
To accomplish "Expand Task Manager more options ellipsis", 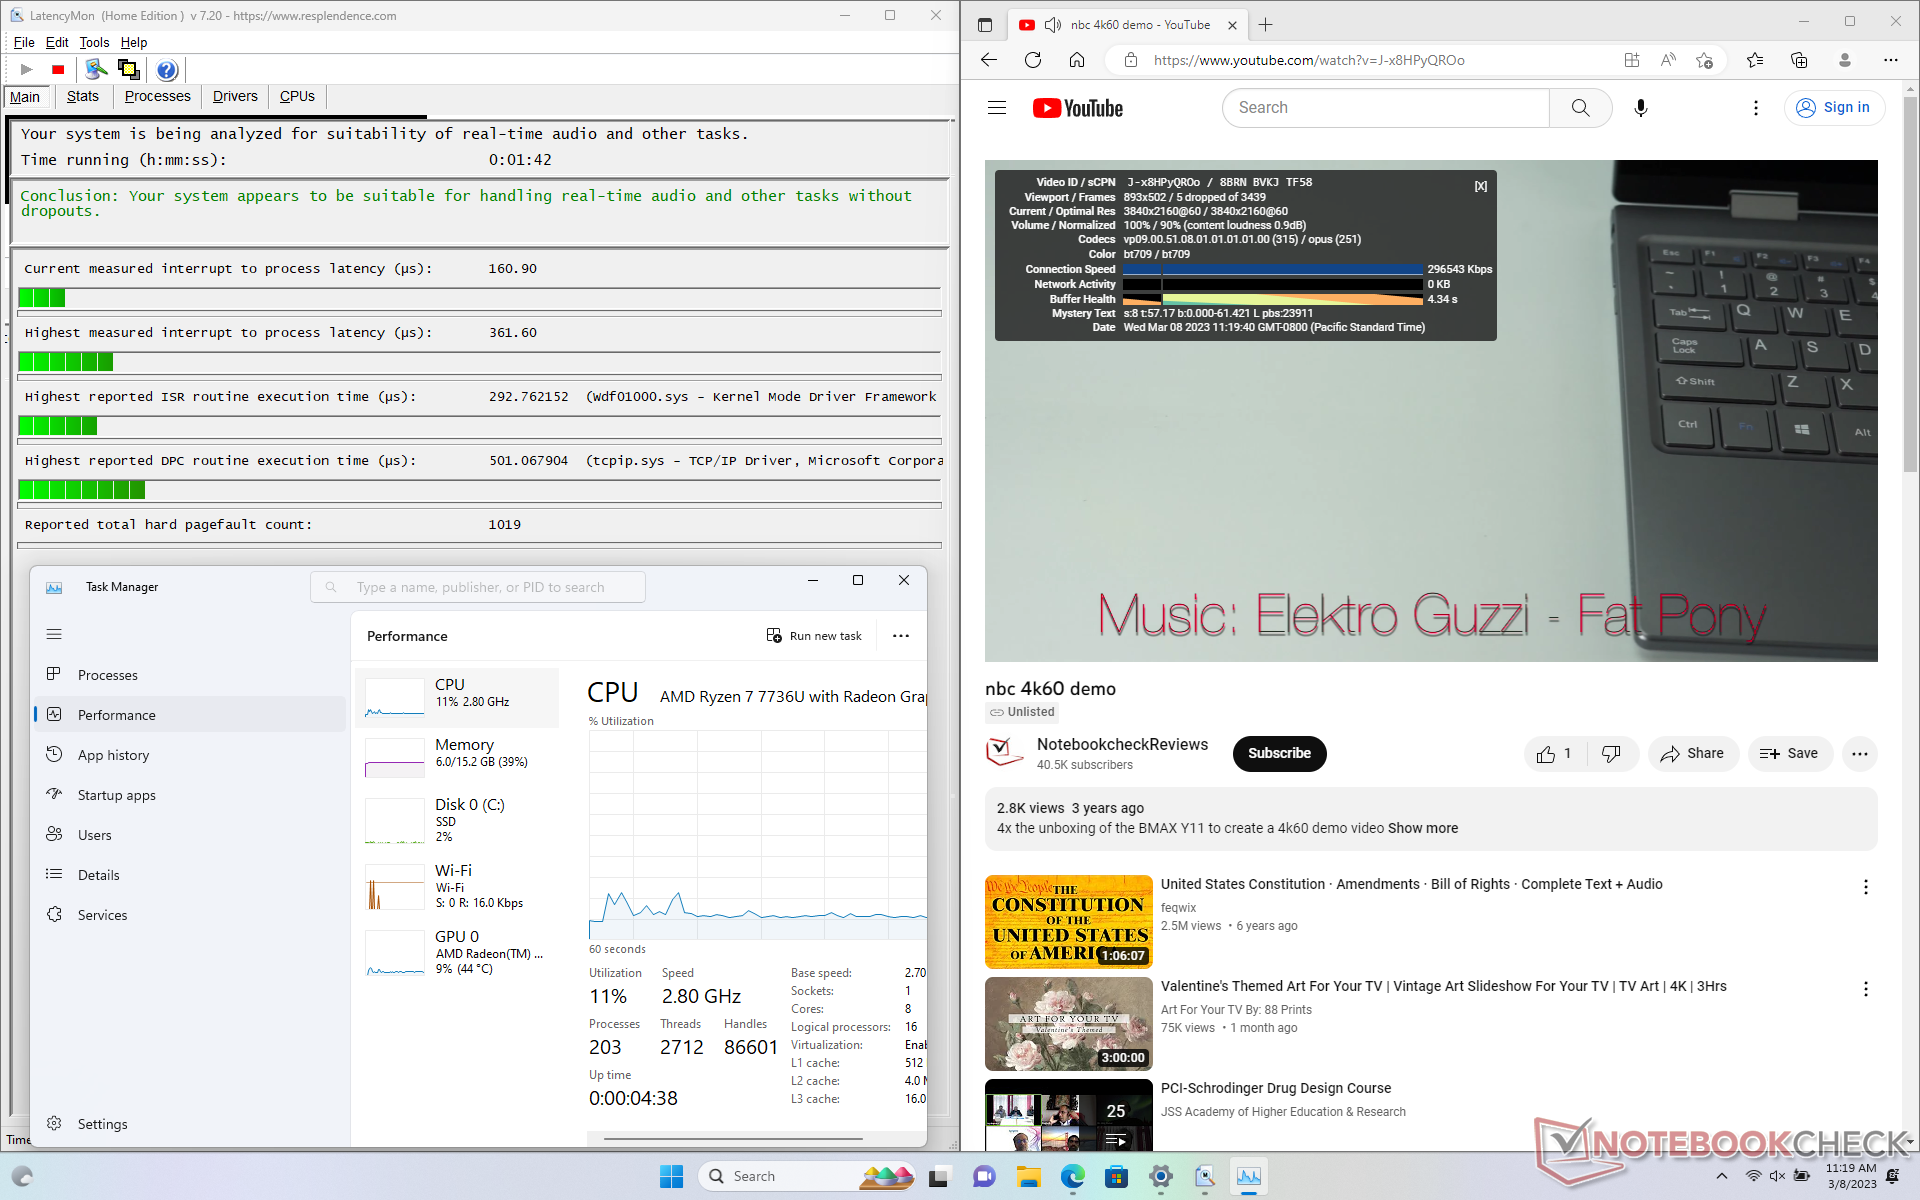I will tap(900, 636).
